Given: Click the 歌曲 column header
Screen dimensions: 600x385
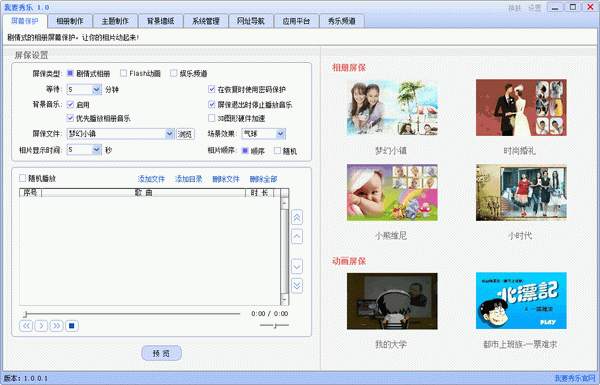Looking at the screenshot, I should coord(143,192).
